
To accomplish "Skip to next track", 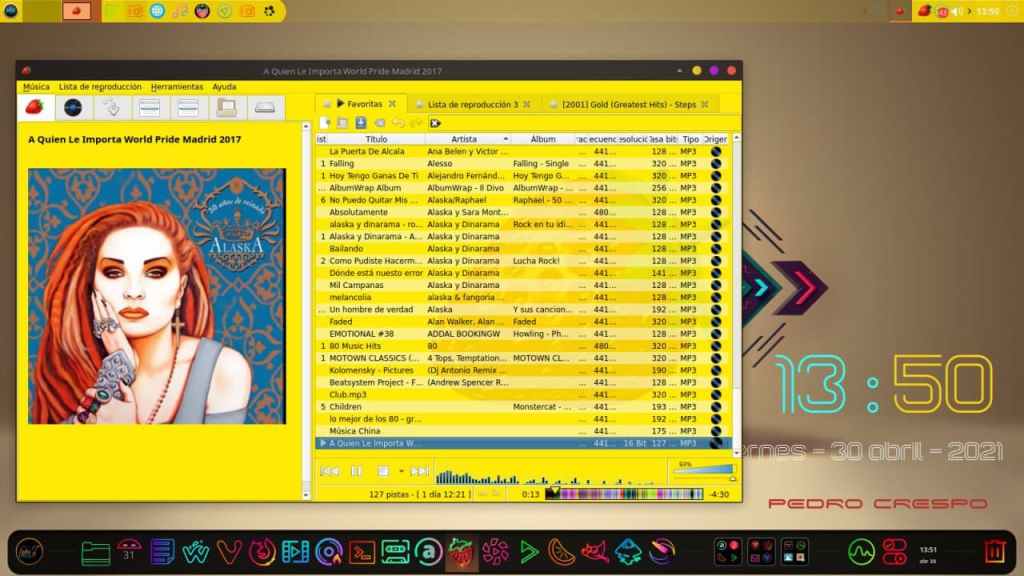I will [x=420, y=471].
